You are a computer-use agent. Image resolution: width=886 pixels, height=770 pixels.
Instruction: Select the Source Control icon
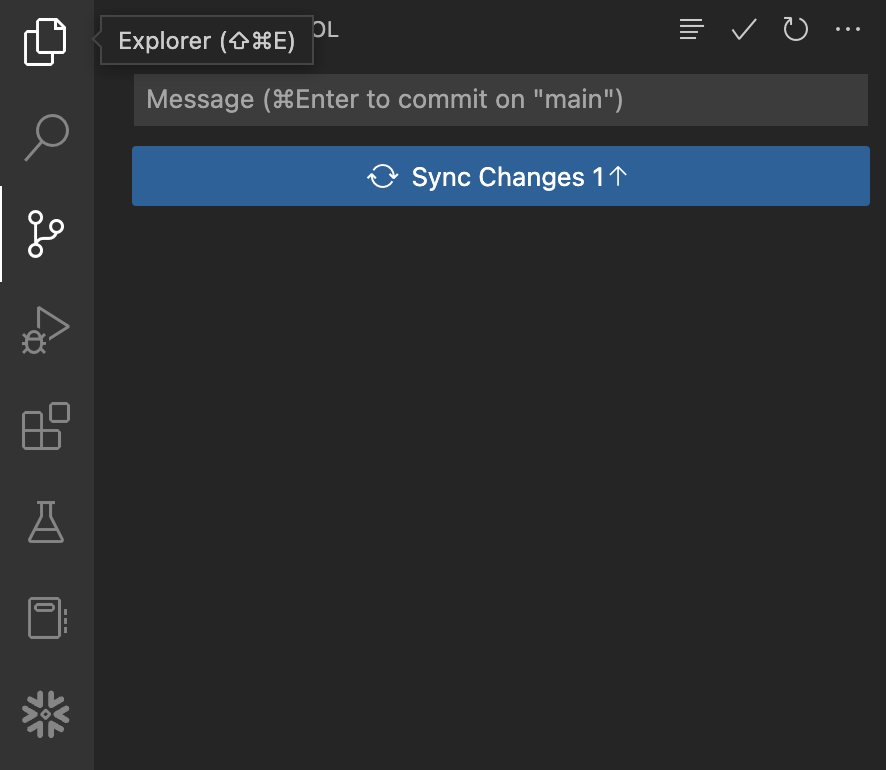pyautogui.click(x=44, y=234)
